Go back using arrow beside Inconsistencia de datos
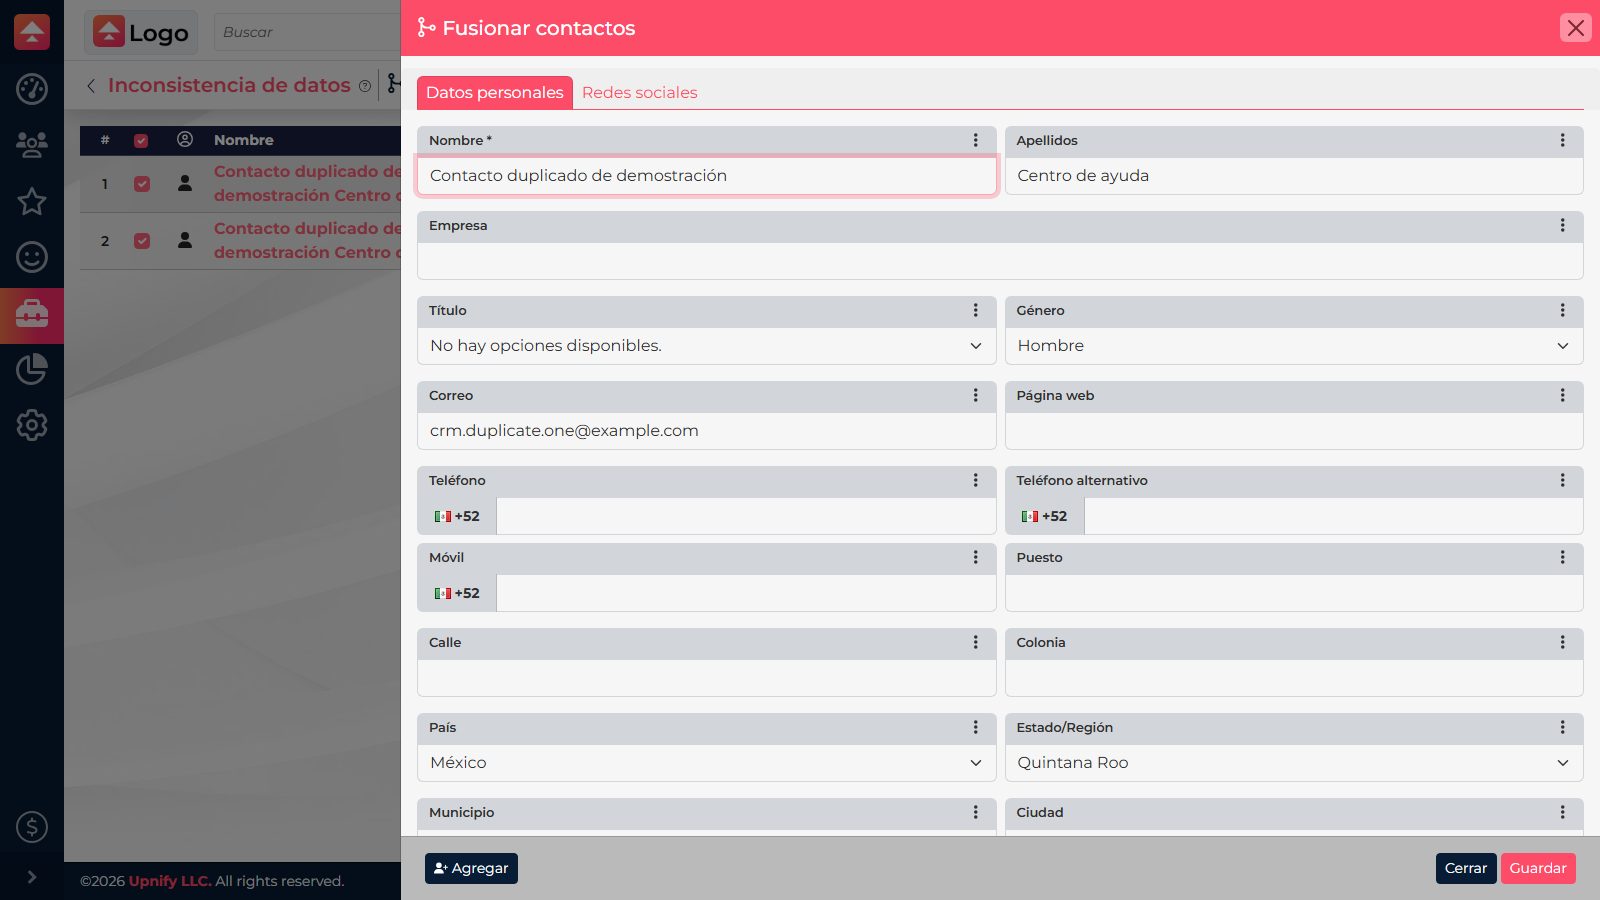1600x900 pixels. [x=91, y=86]
